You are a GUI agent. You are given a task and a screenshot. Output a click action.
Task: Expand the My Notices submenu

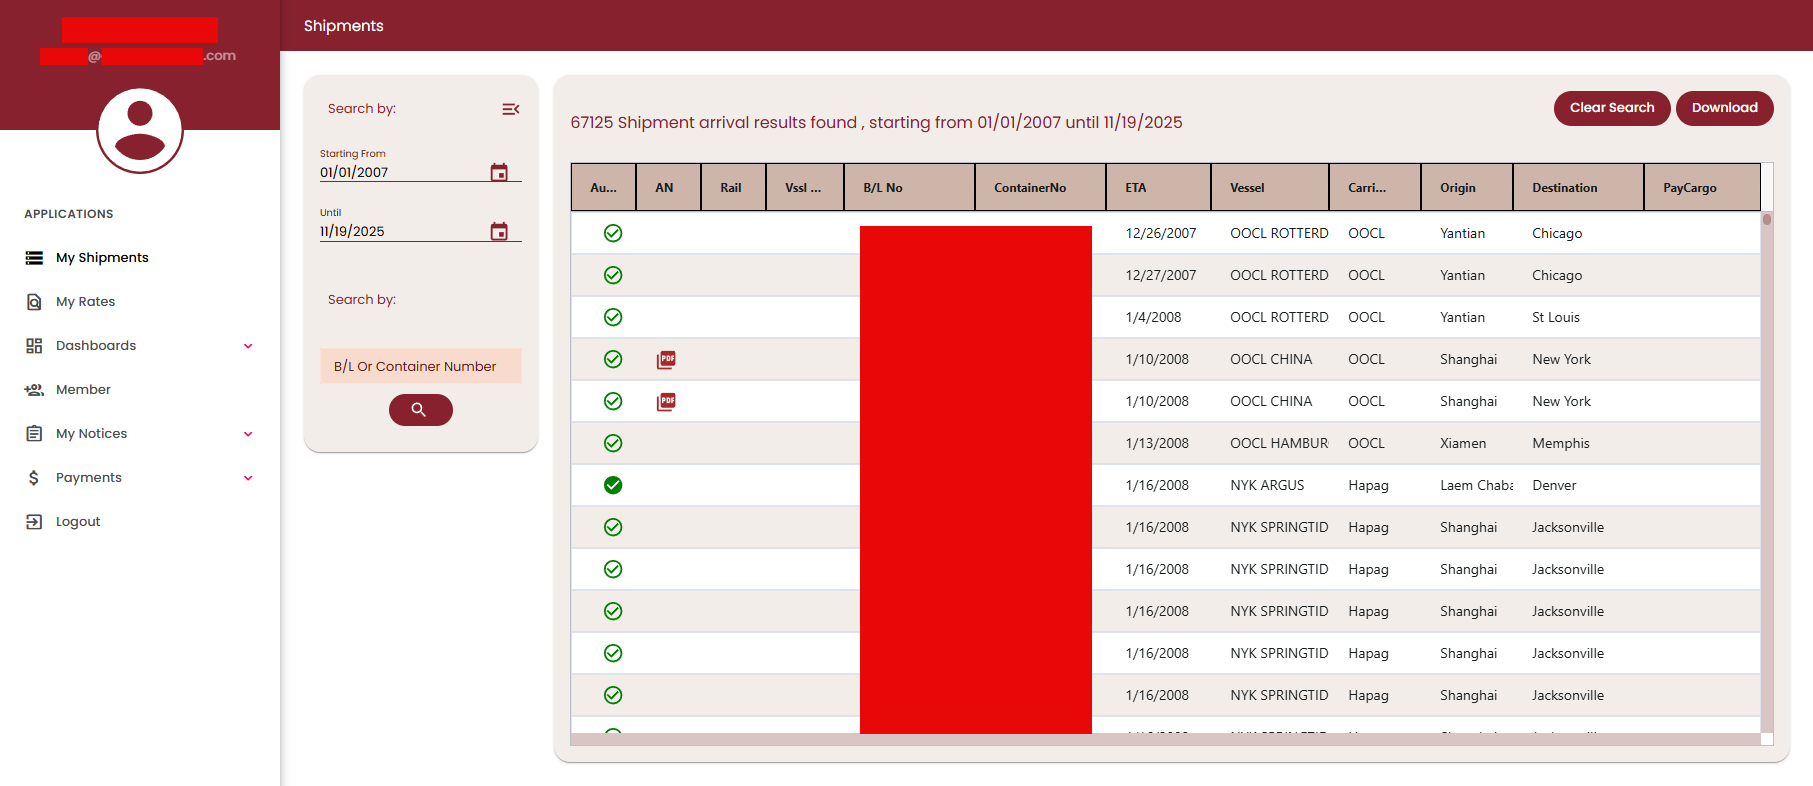pyautogui.click(x=248, y=434)
